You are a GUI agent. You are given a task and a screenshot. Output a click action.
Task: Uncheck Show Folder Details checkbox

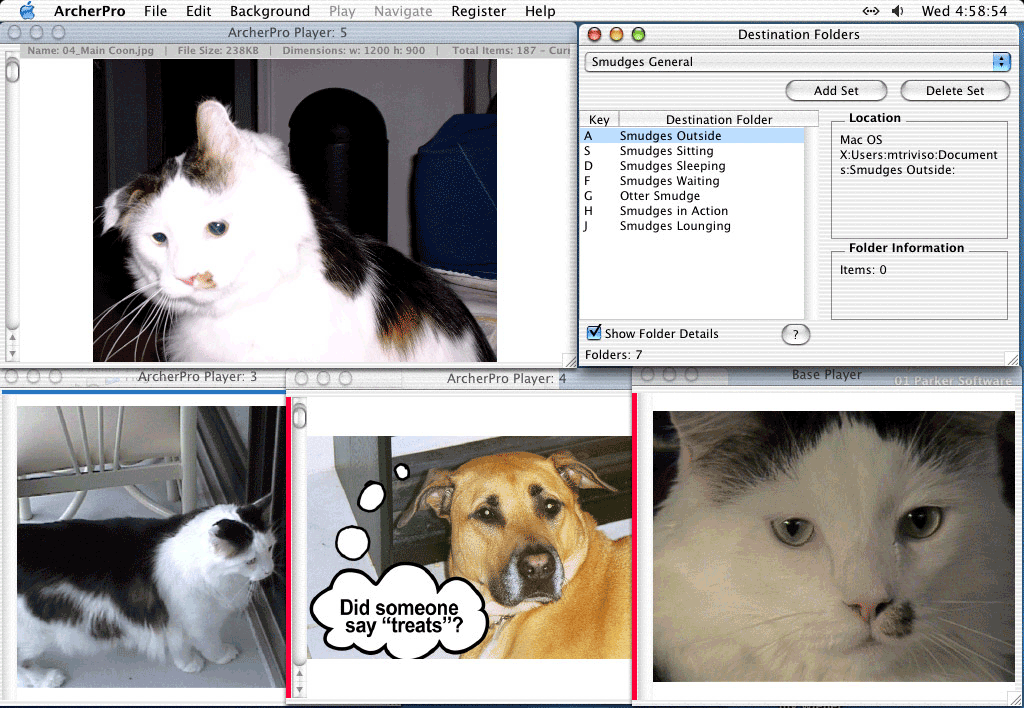click(x=594, y=332)
